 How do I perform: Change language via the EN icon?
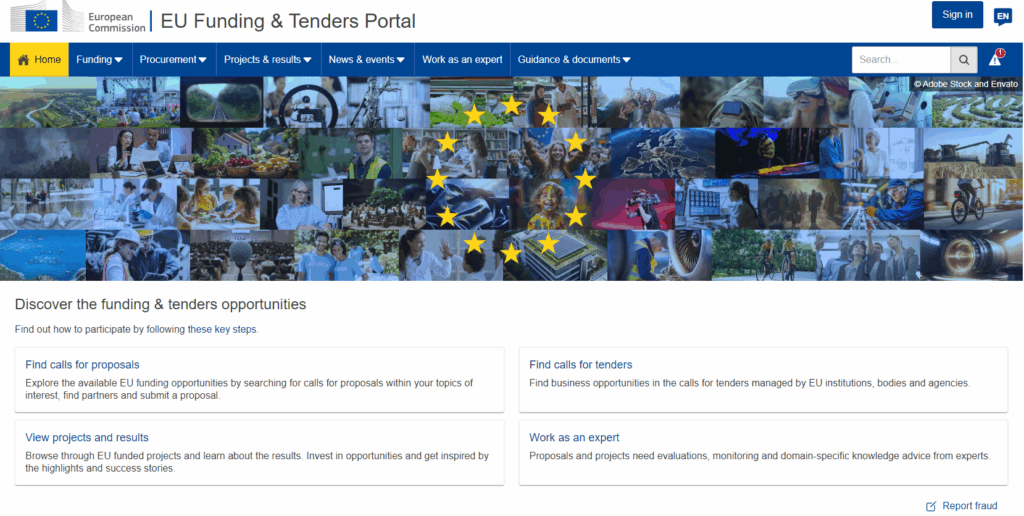point(1002,17)
